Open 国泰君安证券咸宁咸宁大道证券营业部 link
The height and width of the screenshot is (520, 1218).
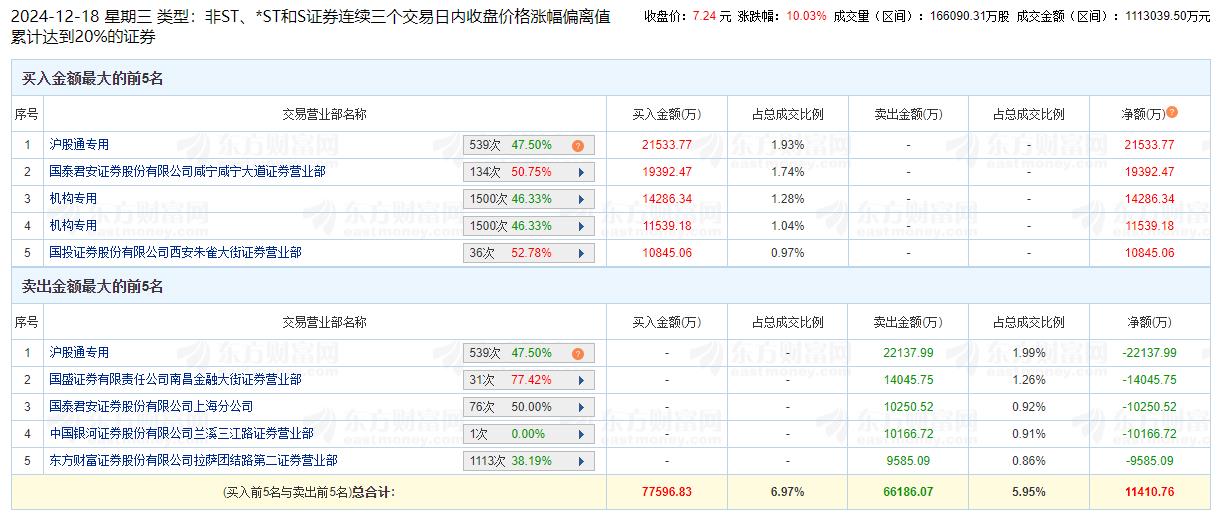[187, 172]
